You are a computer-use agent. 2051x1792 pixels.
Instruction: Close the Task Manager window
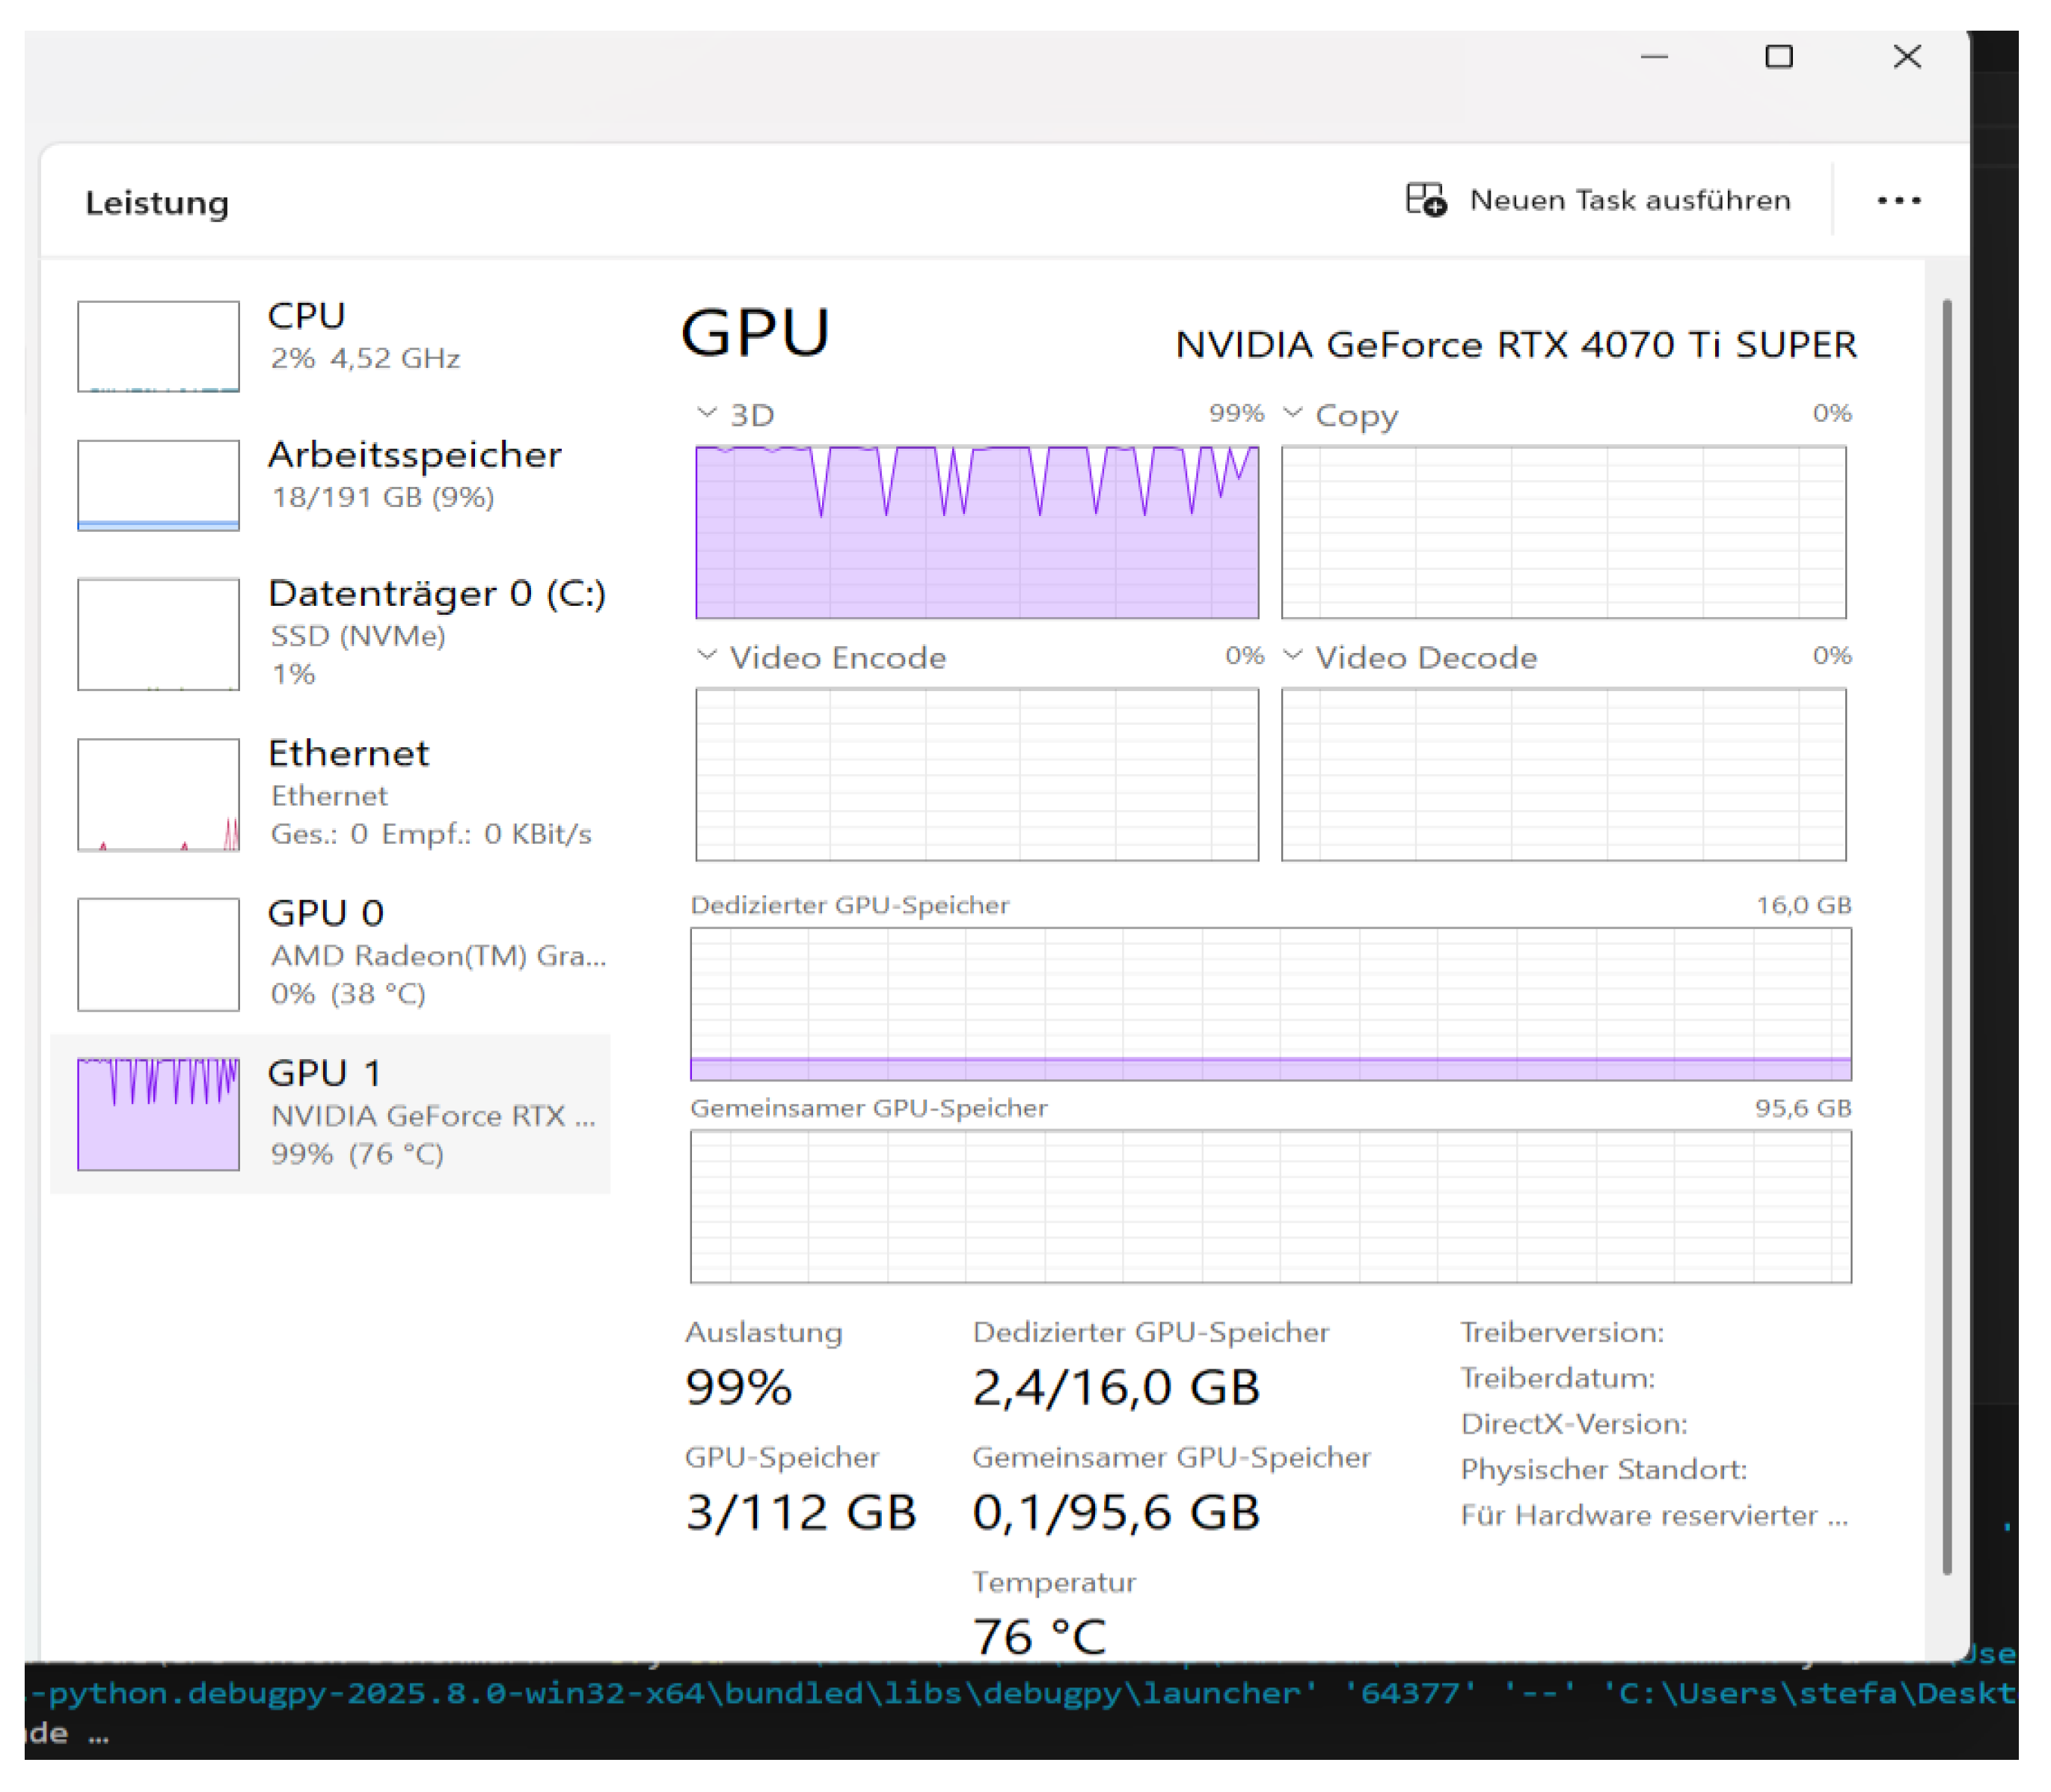point(1907,57)
